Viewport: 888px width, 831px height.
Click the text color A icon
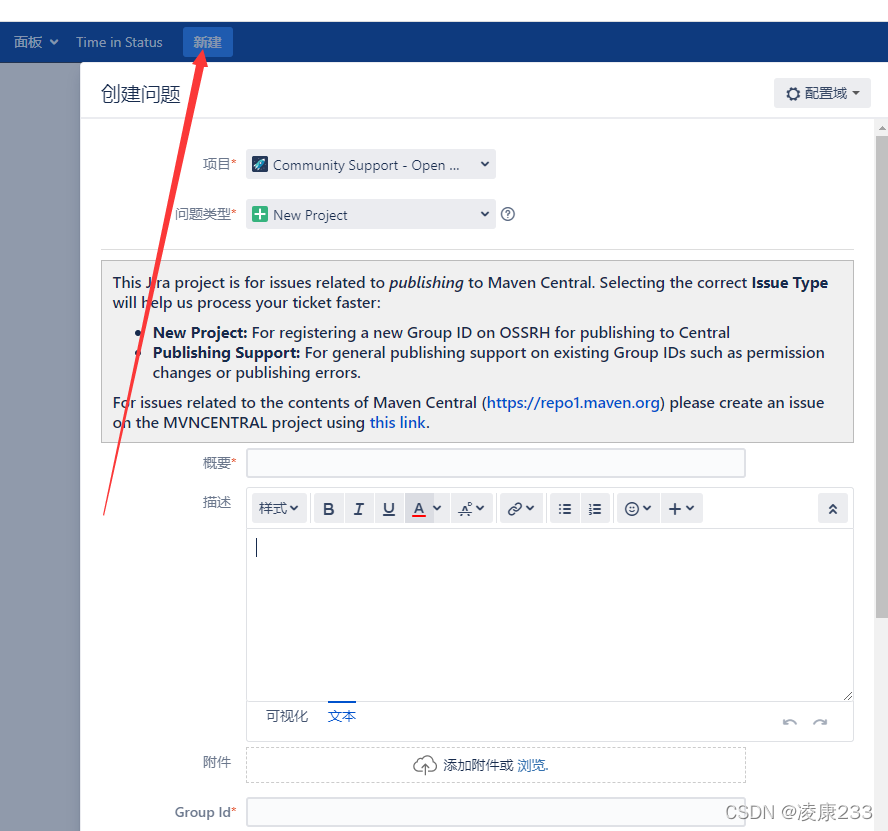(419, 509)
